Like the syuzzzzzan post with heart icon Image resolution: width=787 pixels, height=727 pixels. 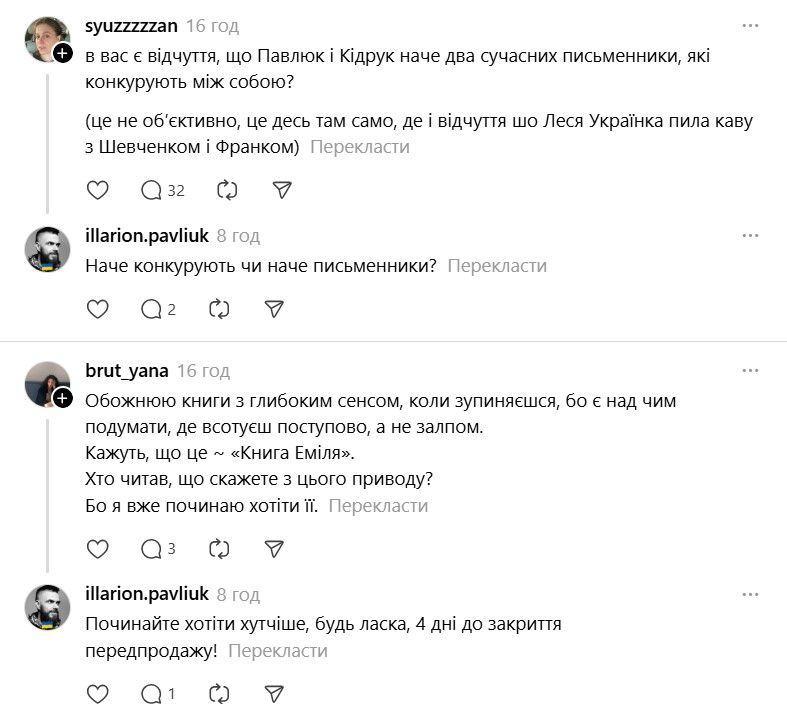point(97,190)
